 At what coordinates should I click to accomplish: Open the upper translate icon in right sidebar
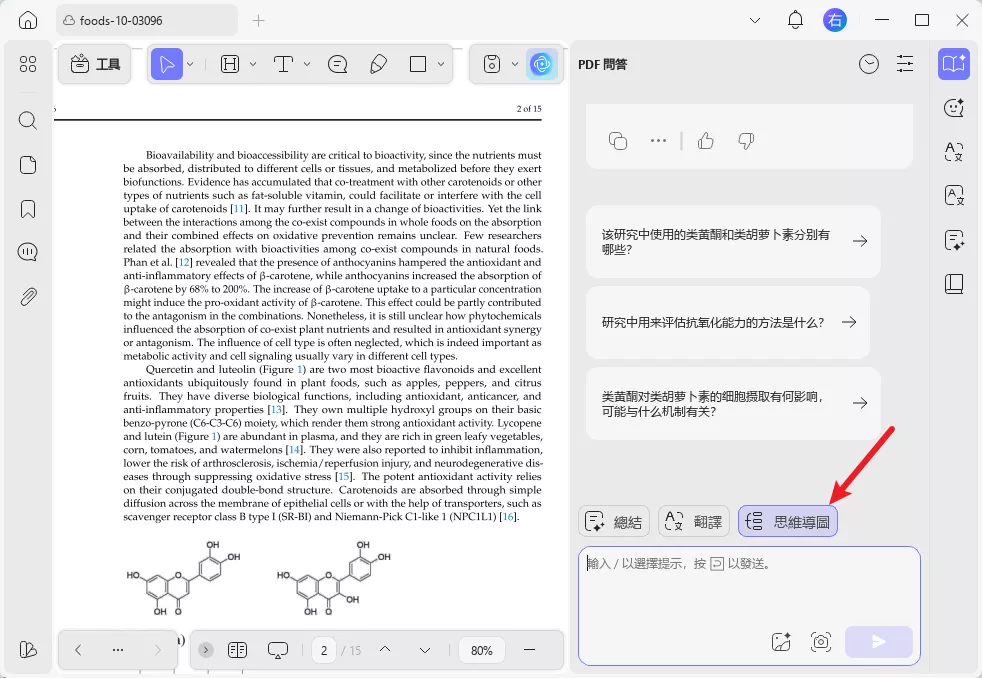953,152
